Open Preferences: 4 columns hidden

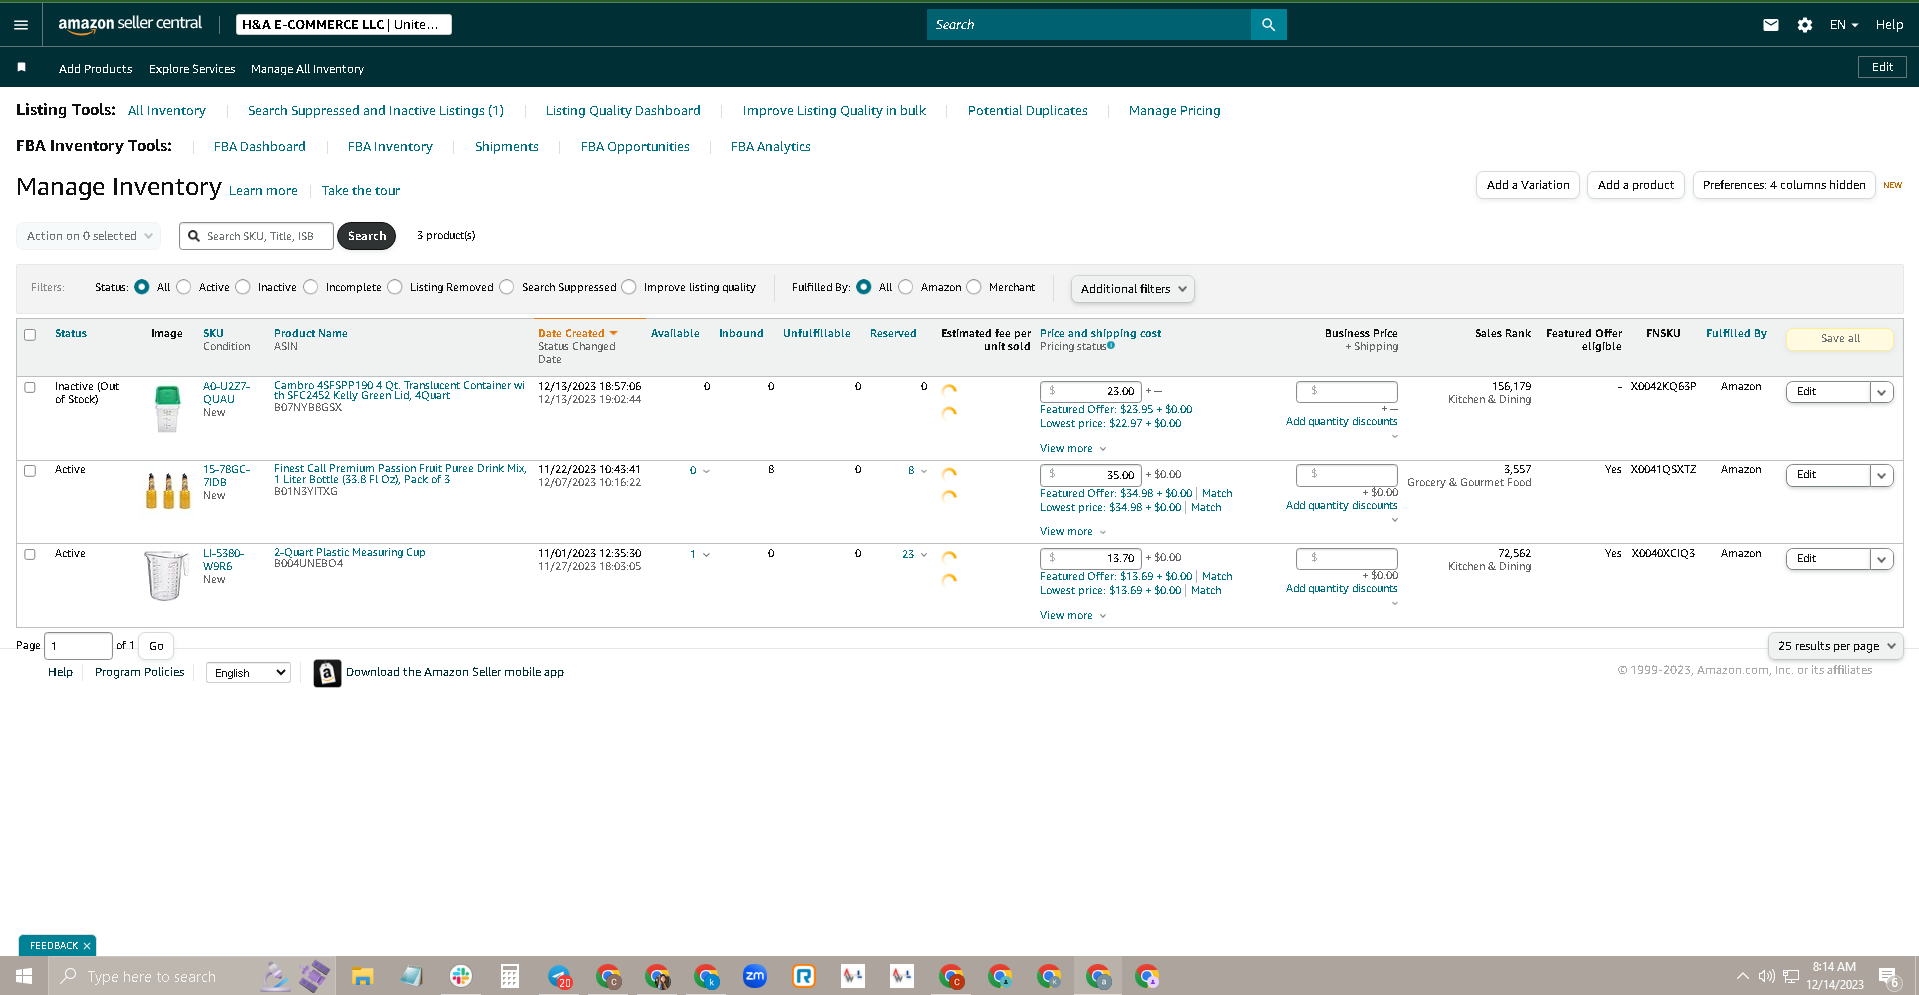(x=1784, y=185)
